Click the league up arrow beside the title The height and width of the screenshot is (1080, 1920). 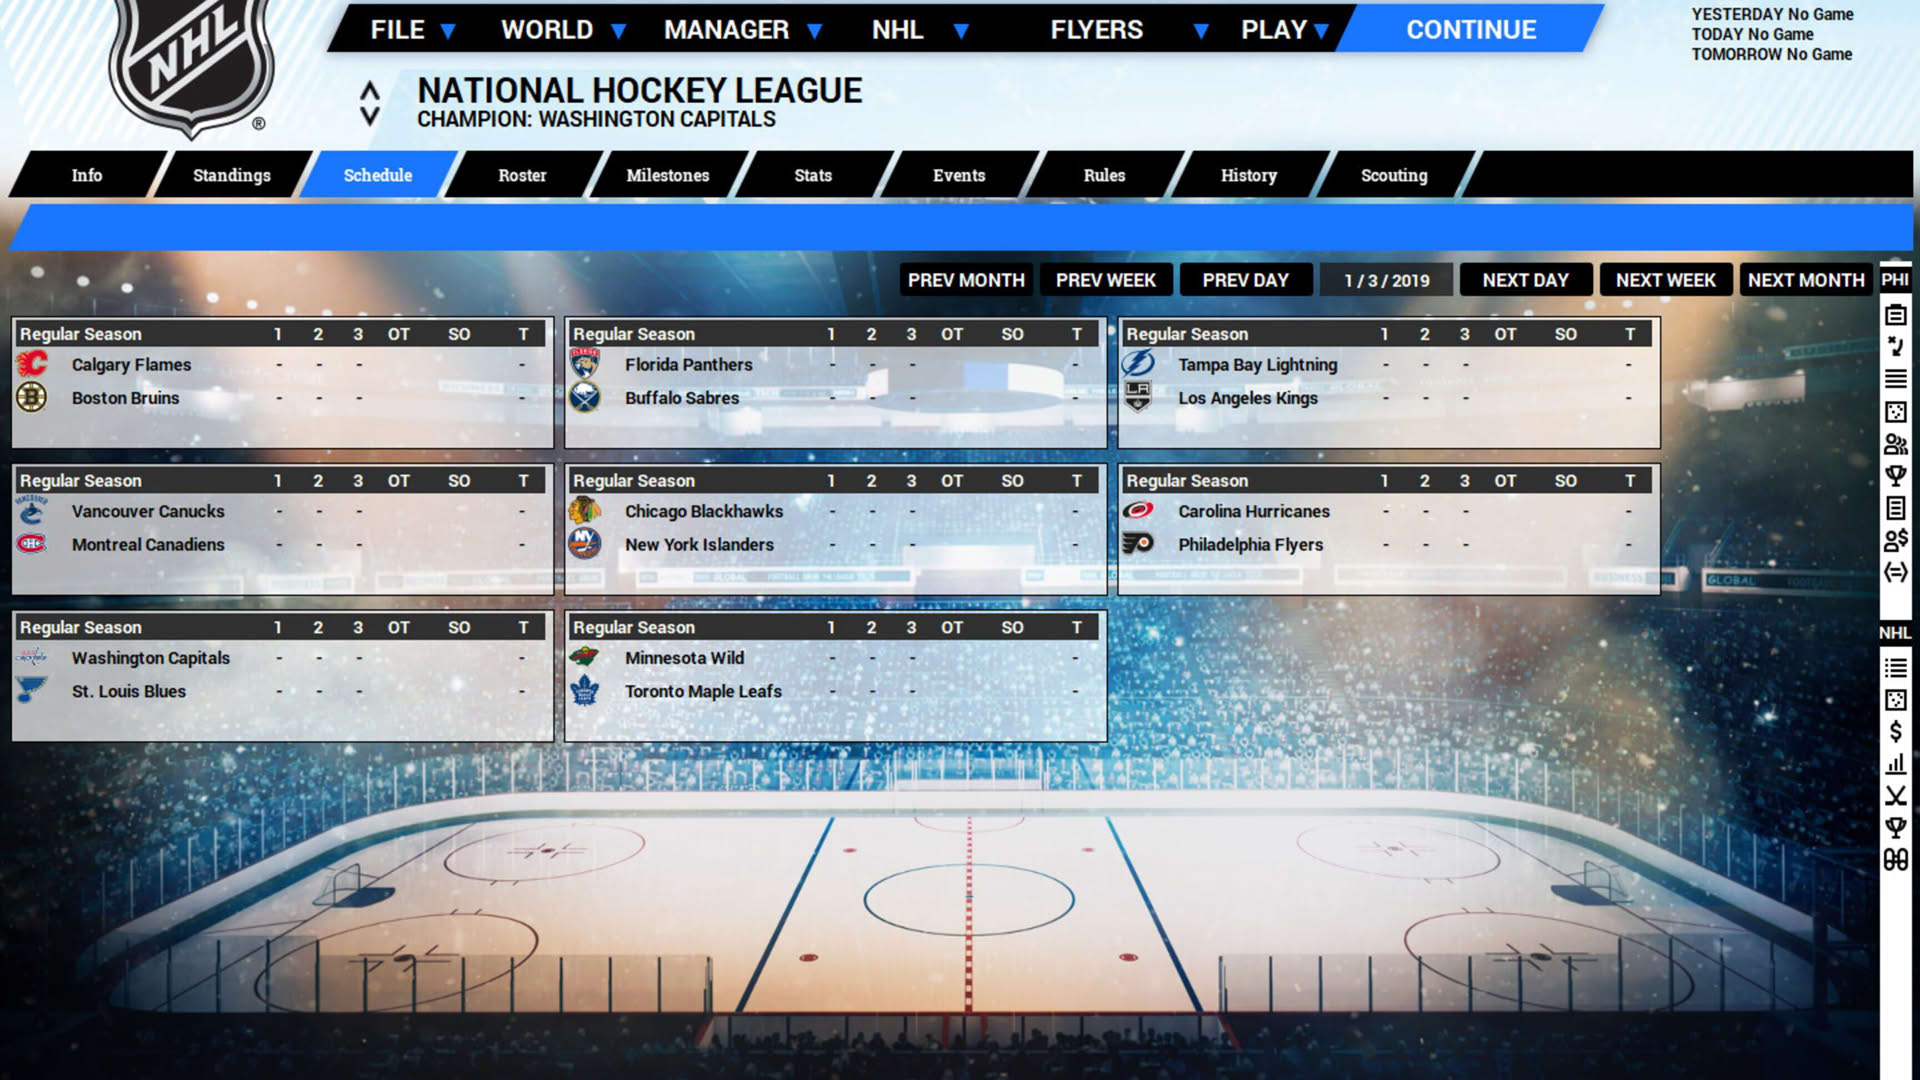coord(370,91)
